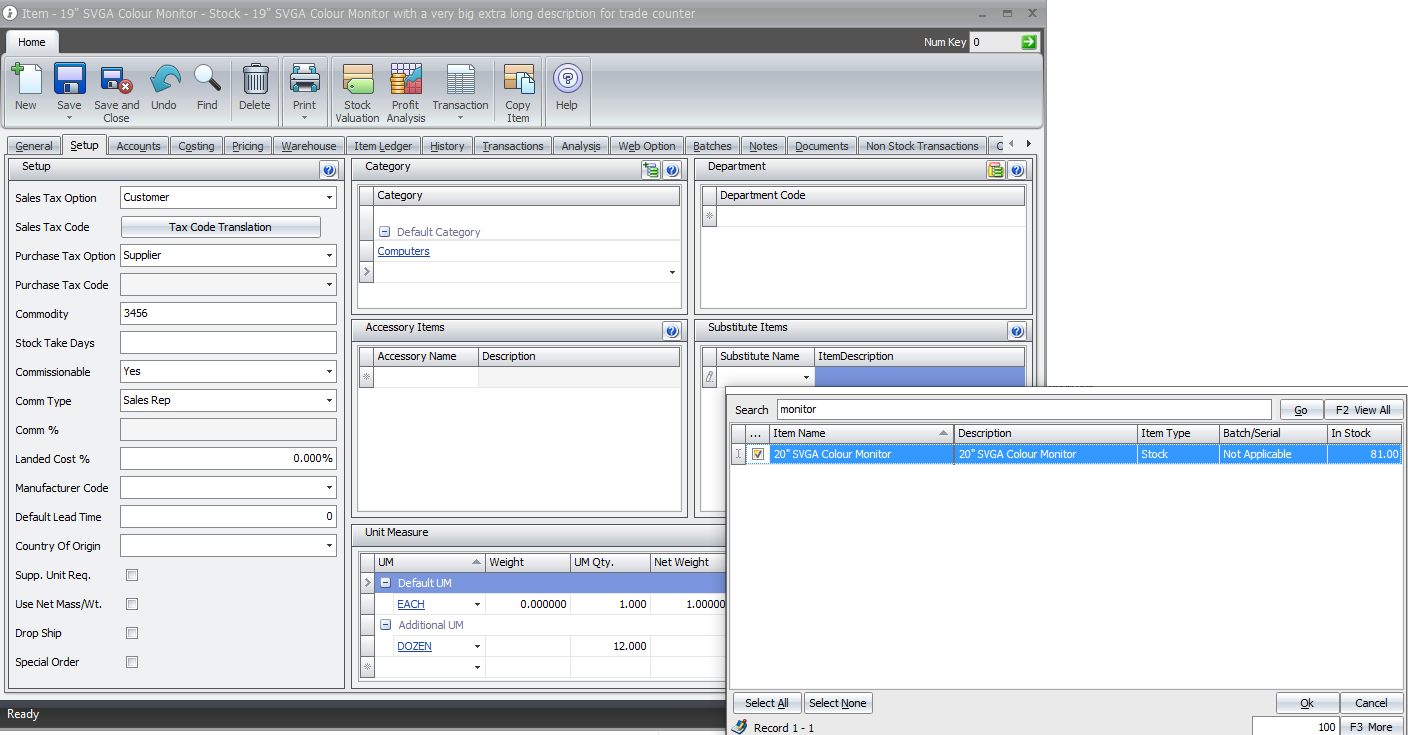Open help for the Category panel
Image resolution: width=1408 pixels, height=735 pixels.
pos(672,171)
